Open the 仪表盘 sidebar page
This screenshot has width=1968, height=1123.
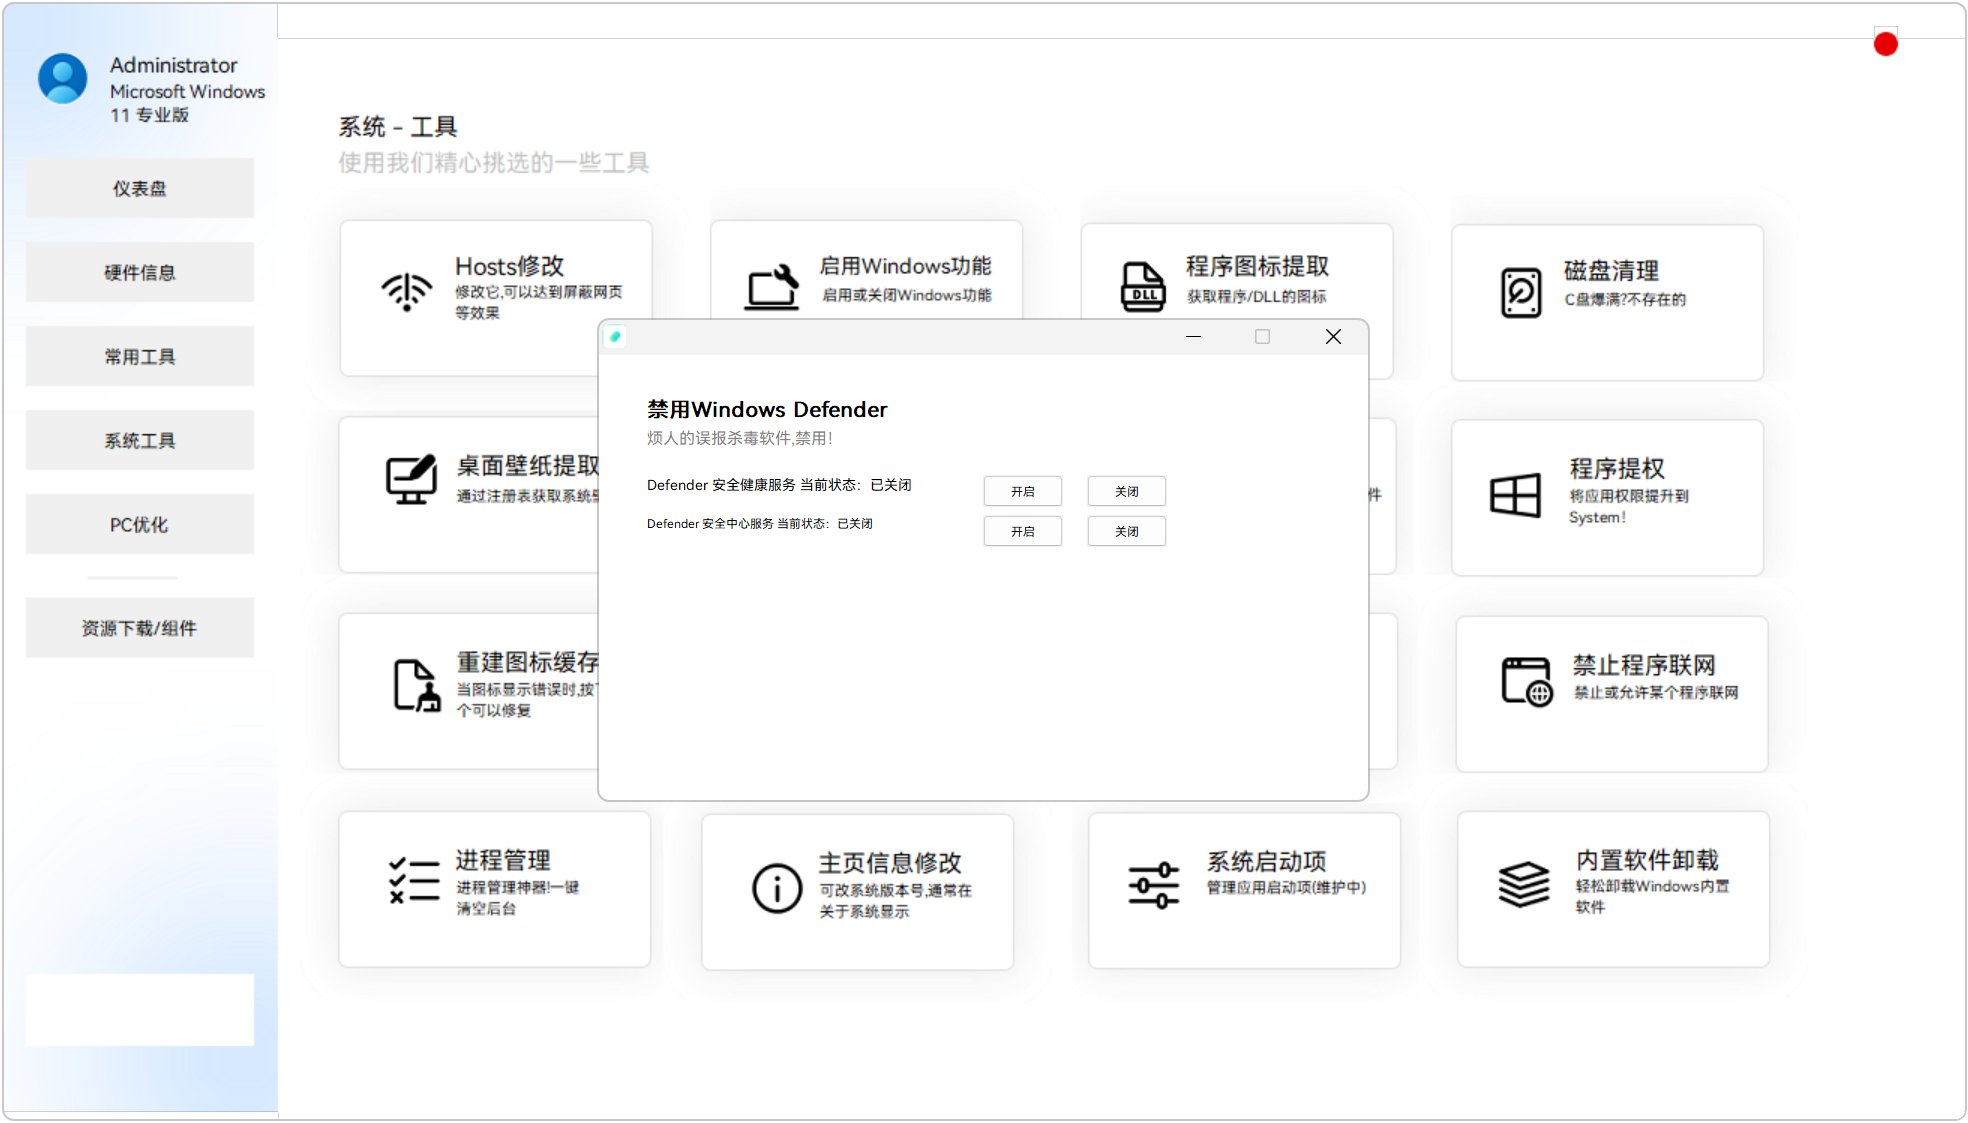click(x=140, y=188)
